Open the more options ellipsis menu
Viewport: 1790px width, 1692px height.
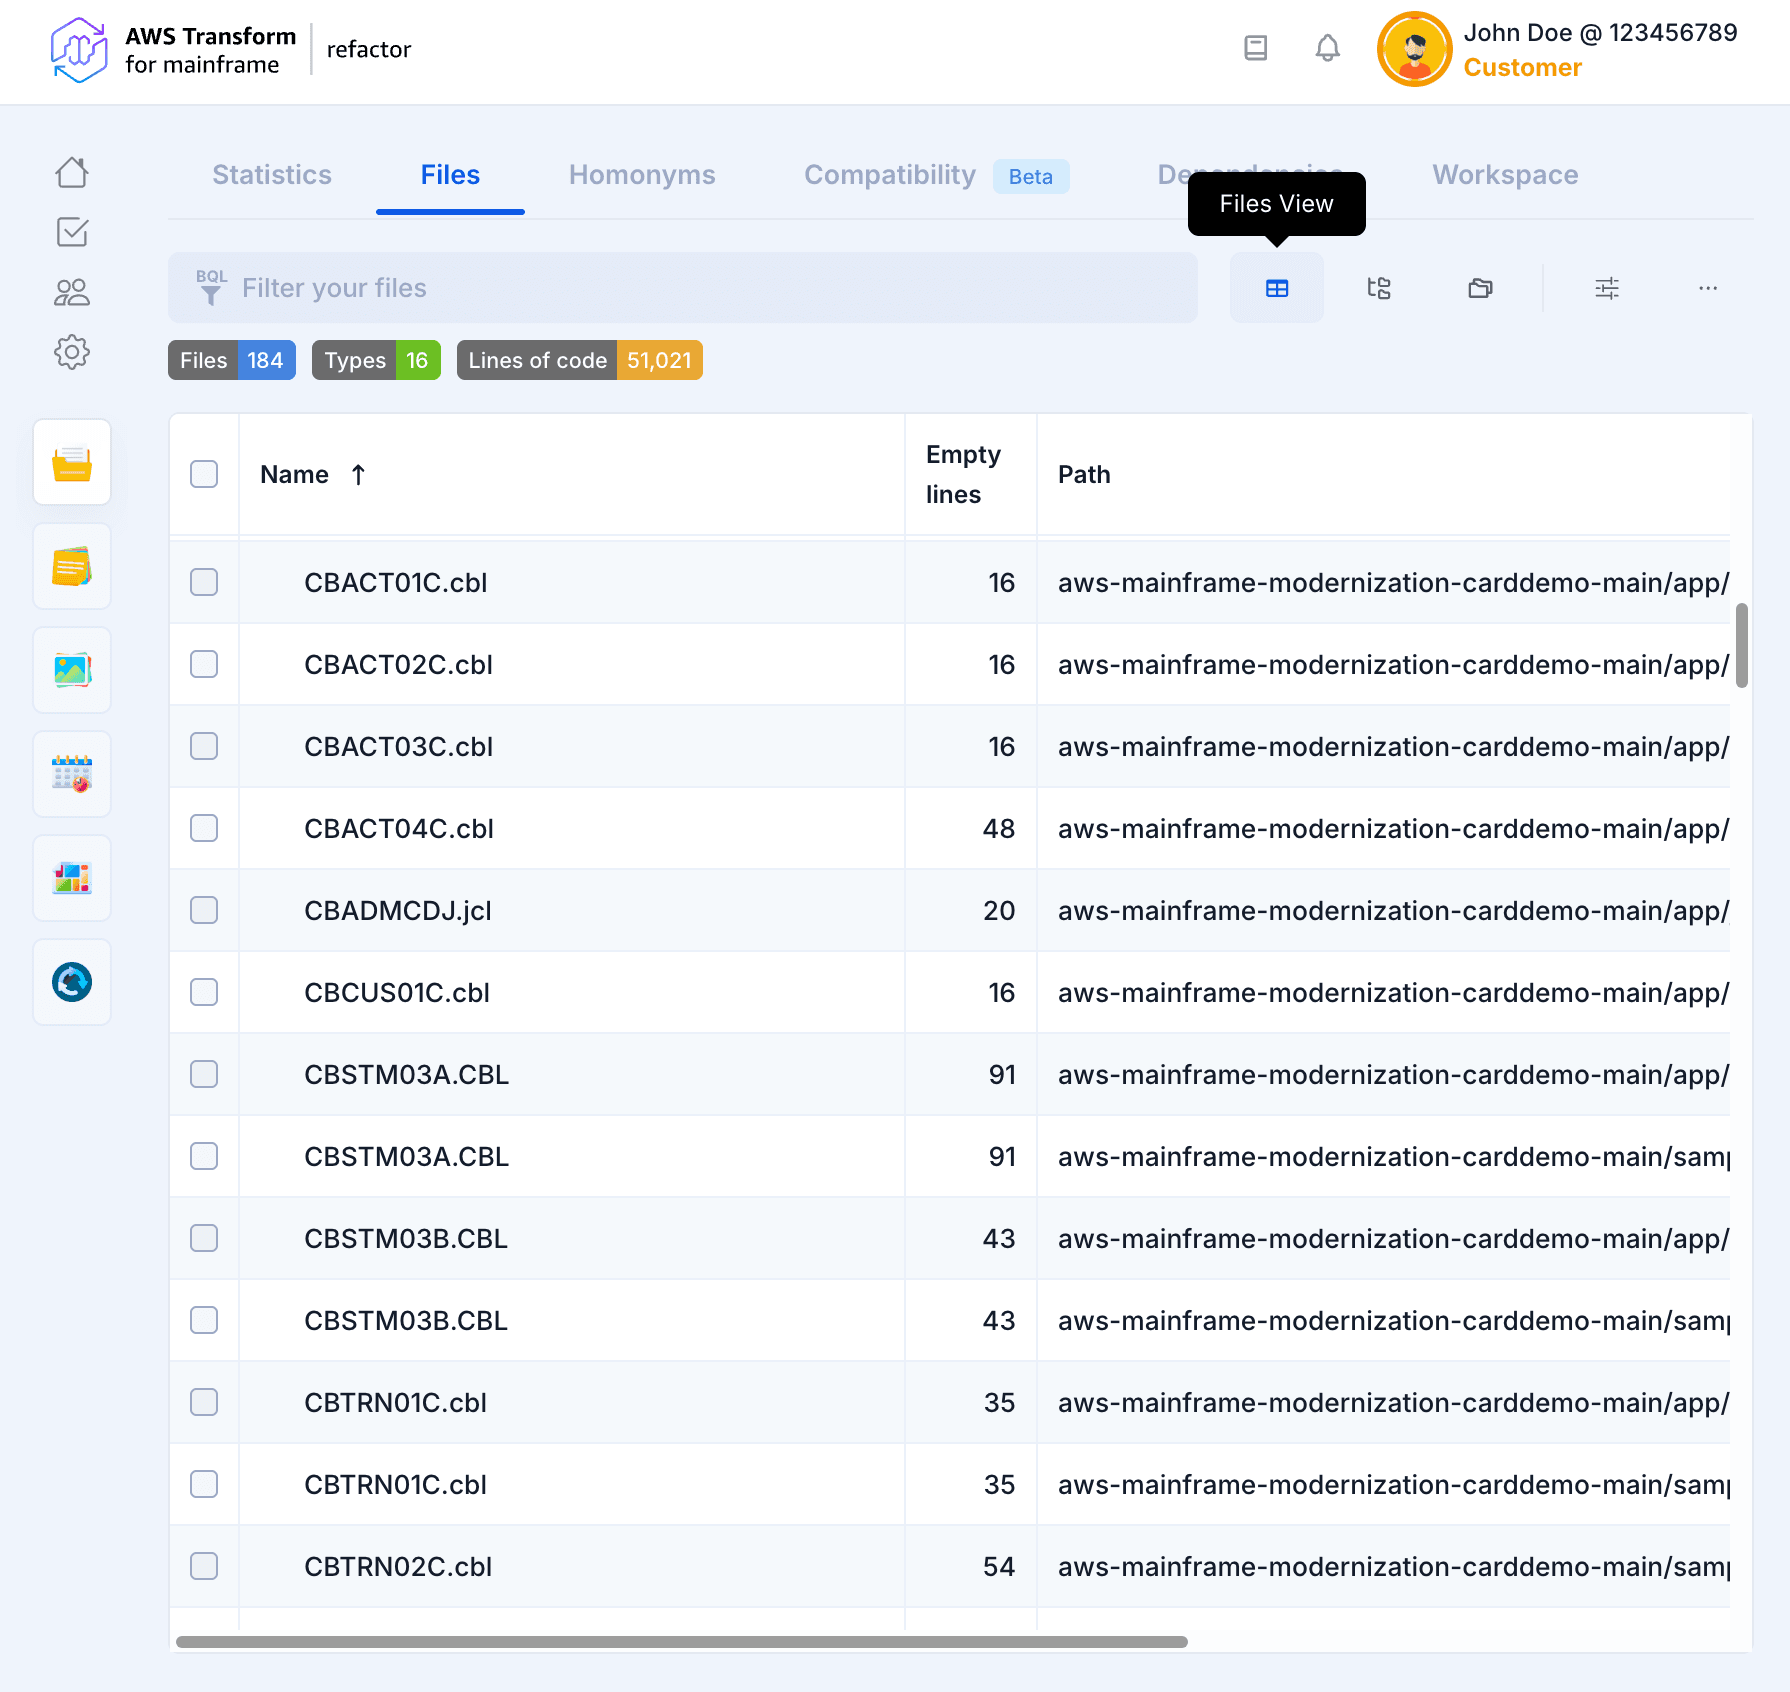(x=1708, y=289)
